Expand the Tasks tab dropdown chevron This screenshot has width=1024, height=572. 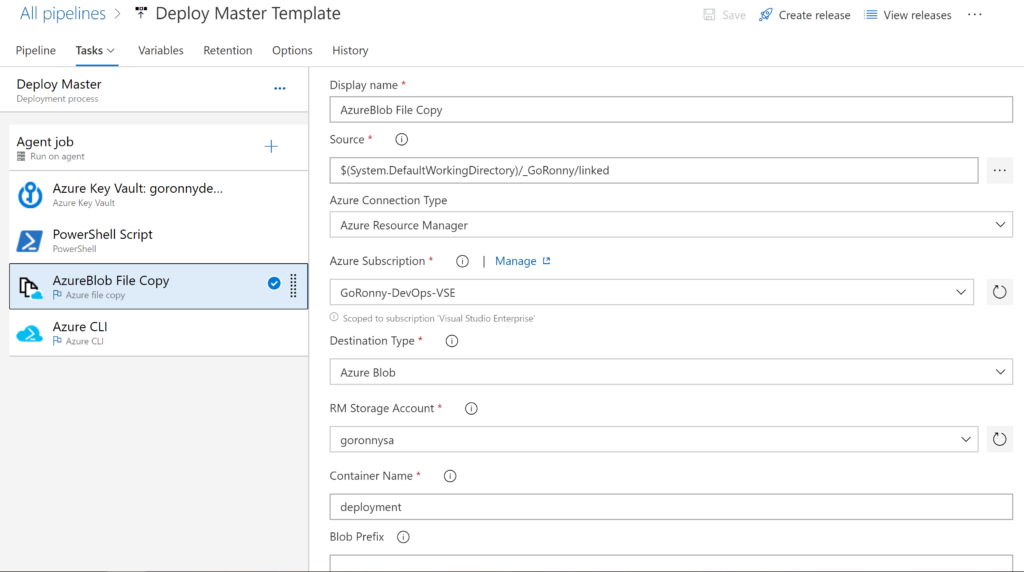(111, 50)
